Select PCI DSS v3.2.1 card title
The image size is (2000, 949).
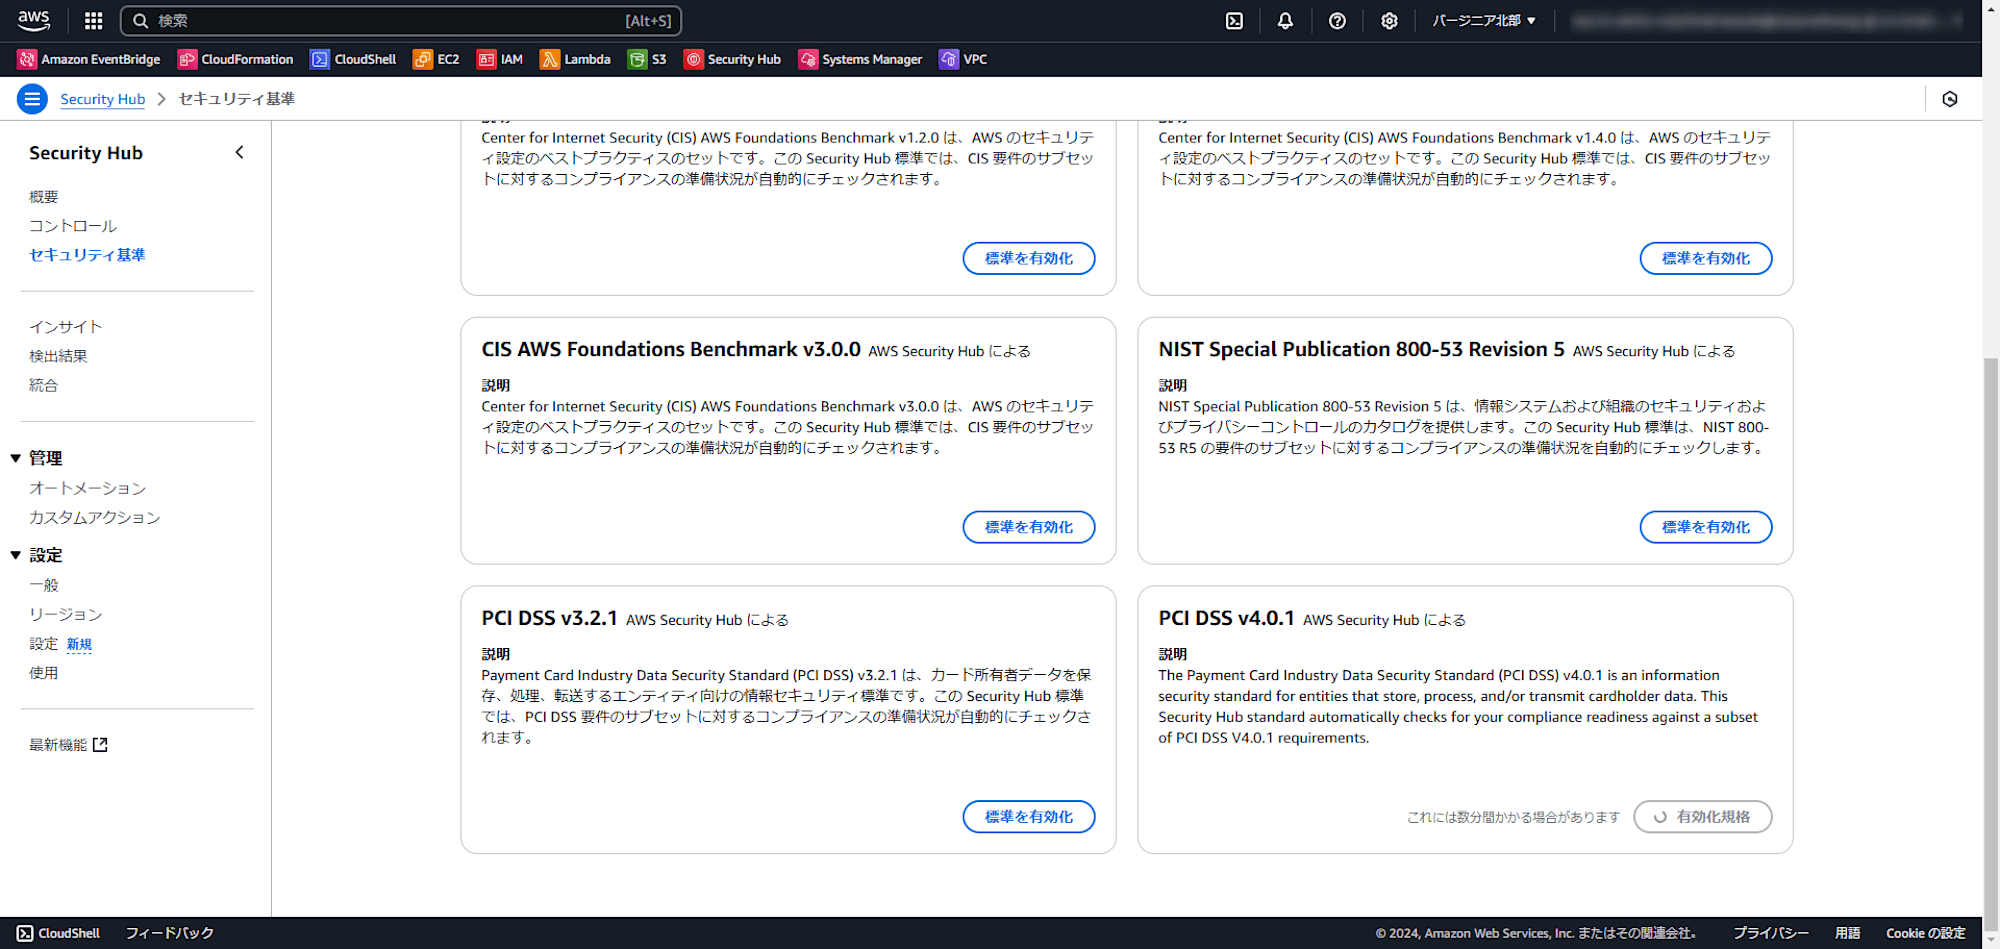549,618
